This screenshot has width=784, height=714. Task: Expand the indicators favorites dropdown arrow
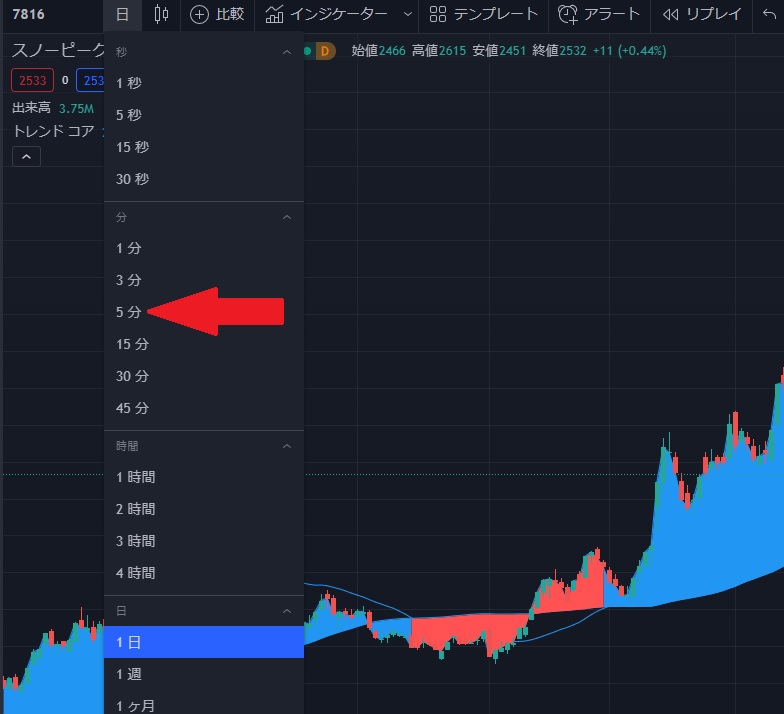click(408, 14)
